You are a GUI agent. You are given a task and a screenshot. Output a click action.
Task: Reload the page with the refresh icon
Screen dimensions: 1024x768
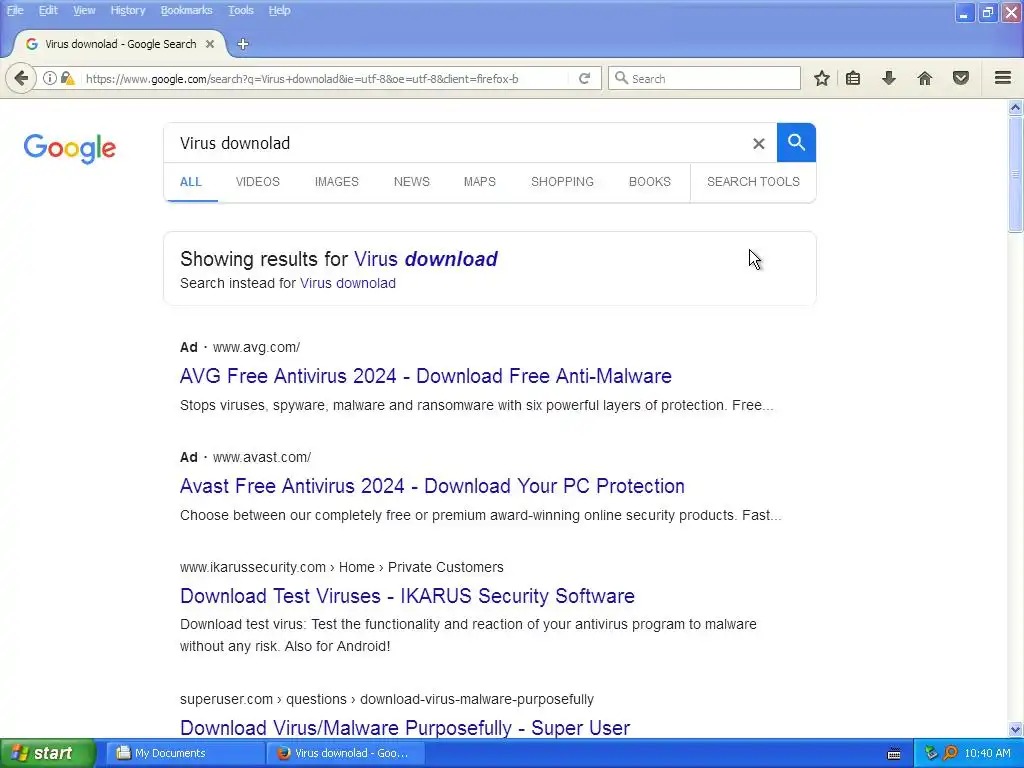[584, 78]
